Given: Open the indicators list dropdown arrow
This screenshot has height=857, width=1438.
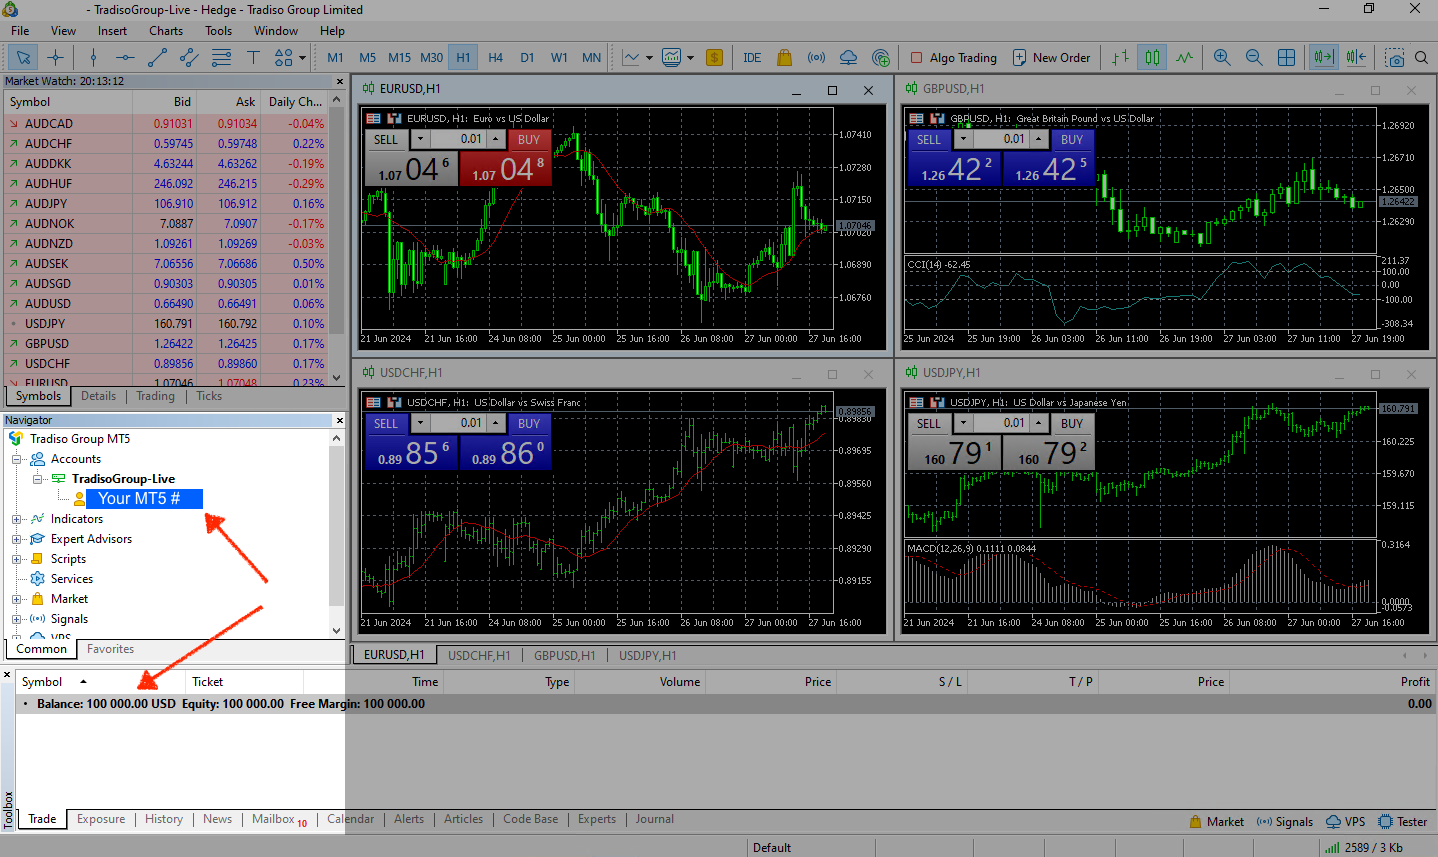Looking at the screenshot, I should 690,58.
